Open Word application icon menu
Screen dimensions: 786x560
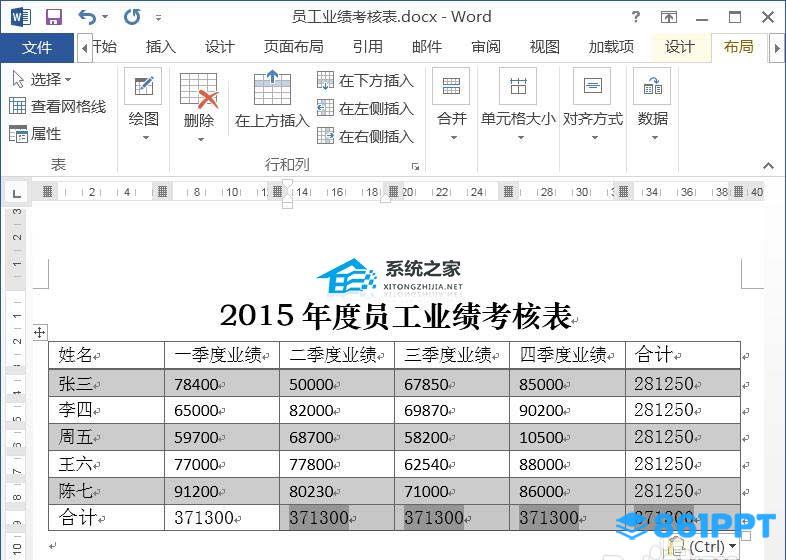21,18
